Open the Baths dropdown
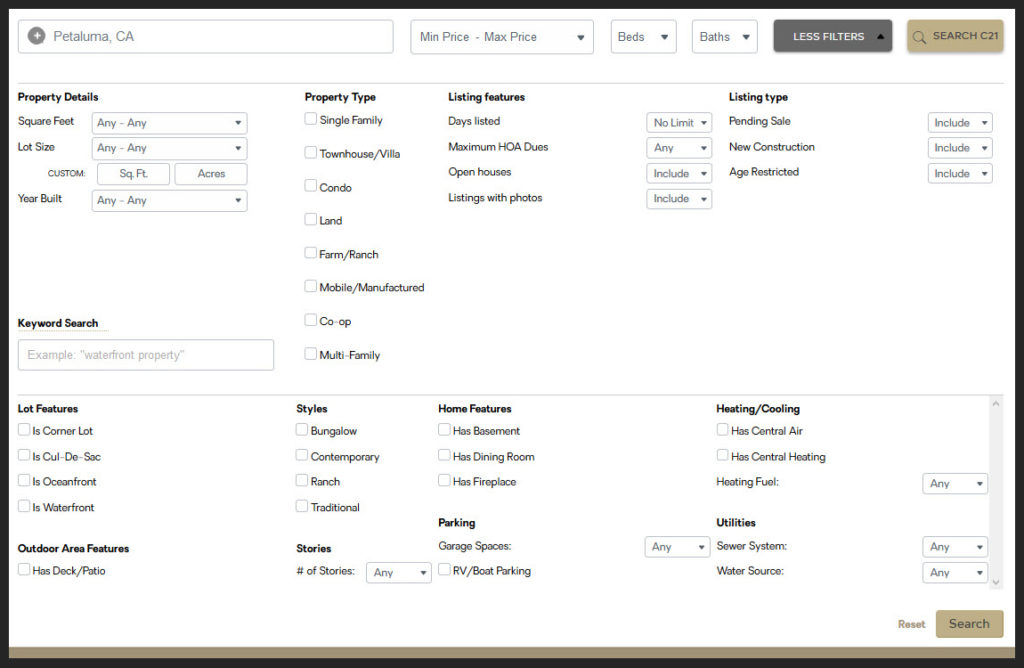Viewport: 1024px width, 668px height. pyautogui.click(x=724, y=37)
